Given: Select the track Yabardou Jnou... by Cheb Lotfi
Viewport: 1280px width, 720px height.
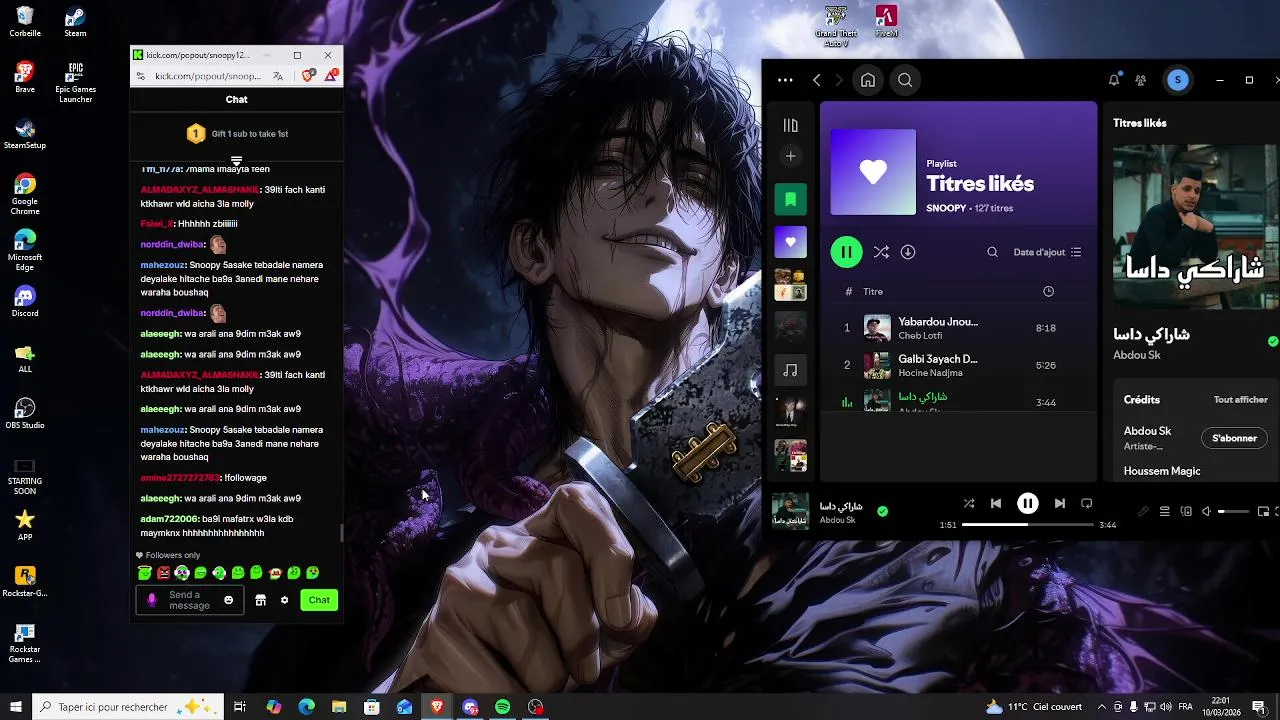Looking at the screenshot, I should pos(958,328).
